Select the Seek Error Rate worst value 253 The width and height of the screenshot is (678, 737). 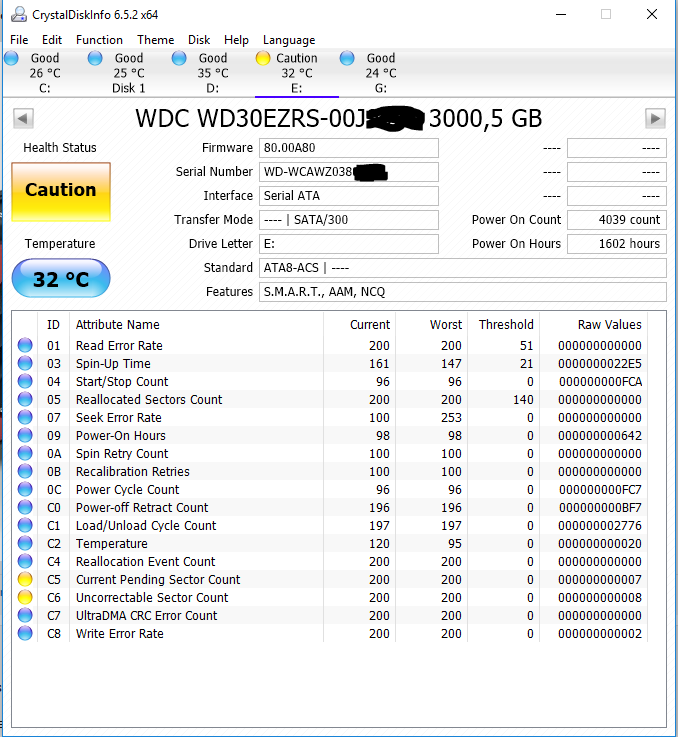coord(451,417)
